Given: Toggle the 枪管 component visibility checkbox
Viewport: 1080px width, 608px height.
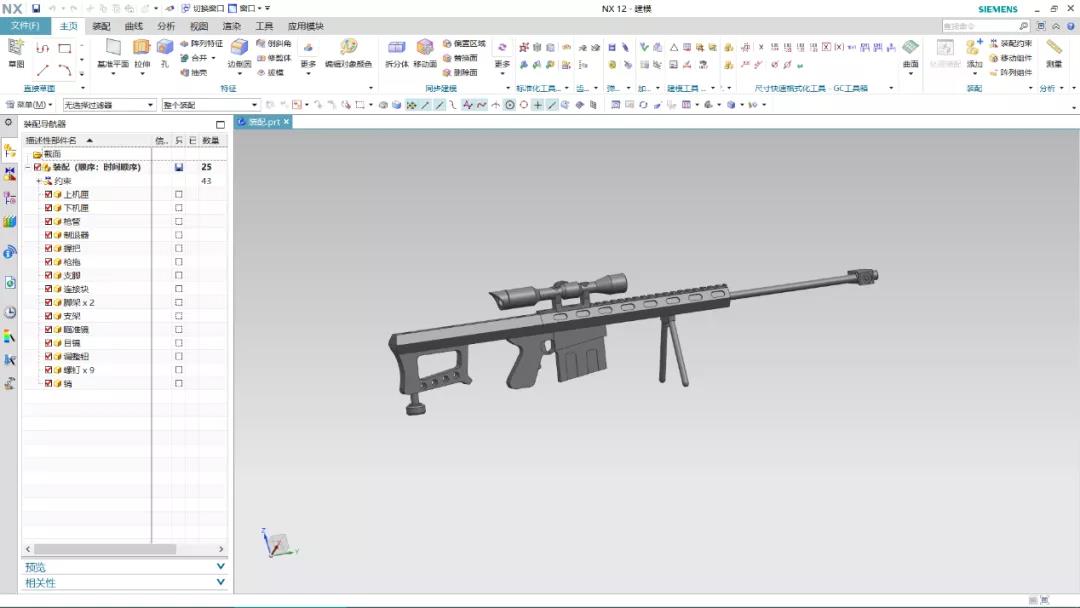Looking at the screenshot, I should tap(48, 221).
